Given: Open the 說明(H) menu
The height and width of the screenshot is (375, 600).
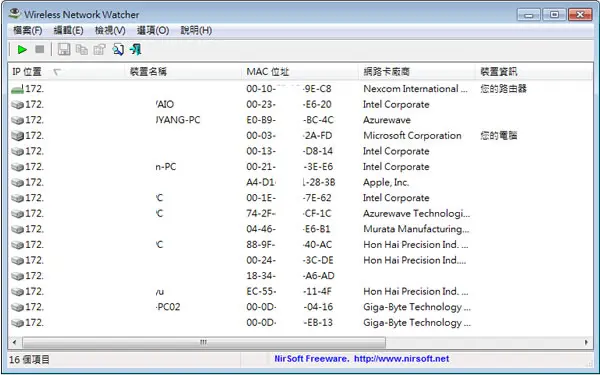Looking at the screenshot, I should (x=196, y=31).
